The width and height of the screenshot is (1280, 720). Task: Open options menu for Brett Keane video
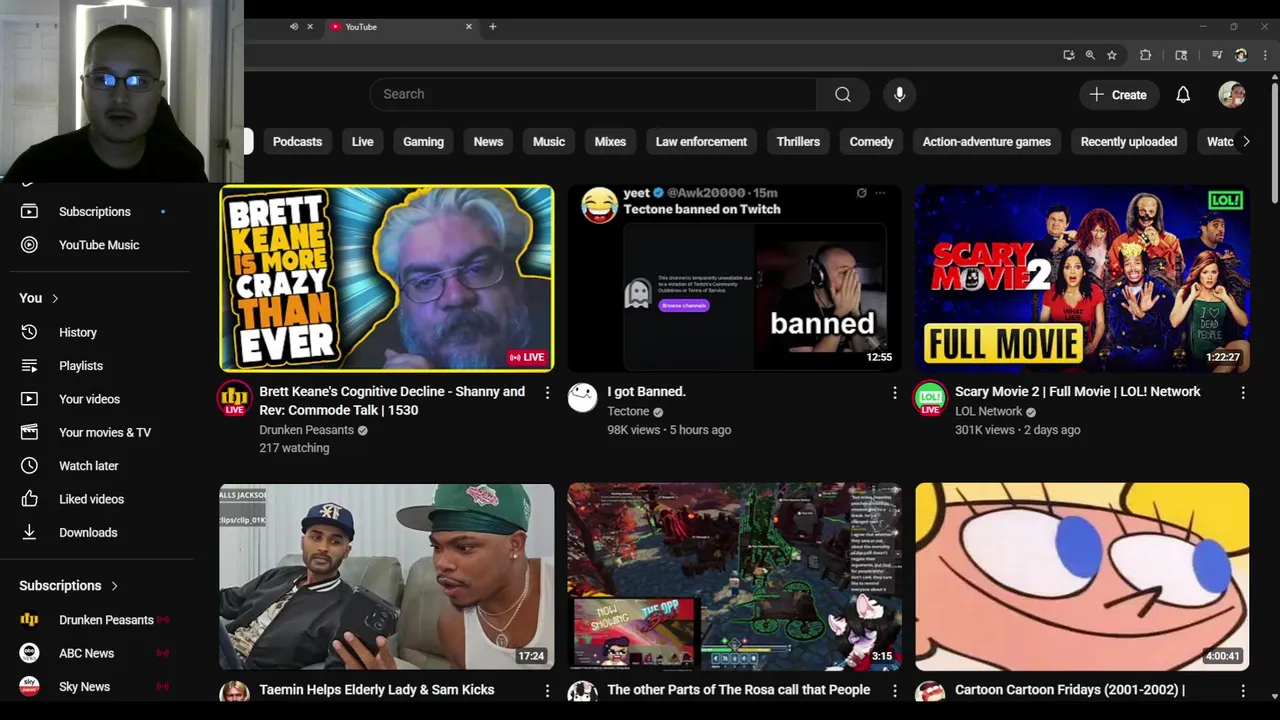(x=547, y=393)
